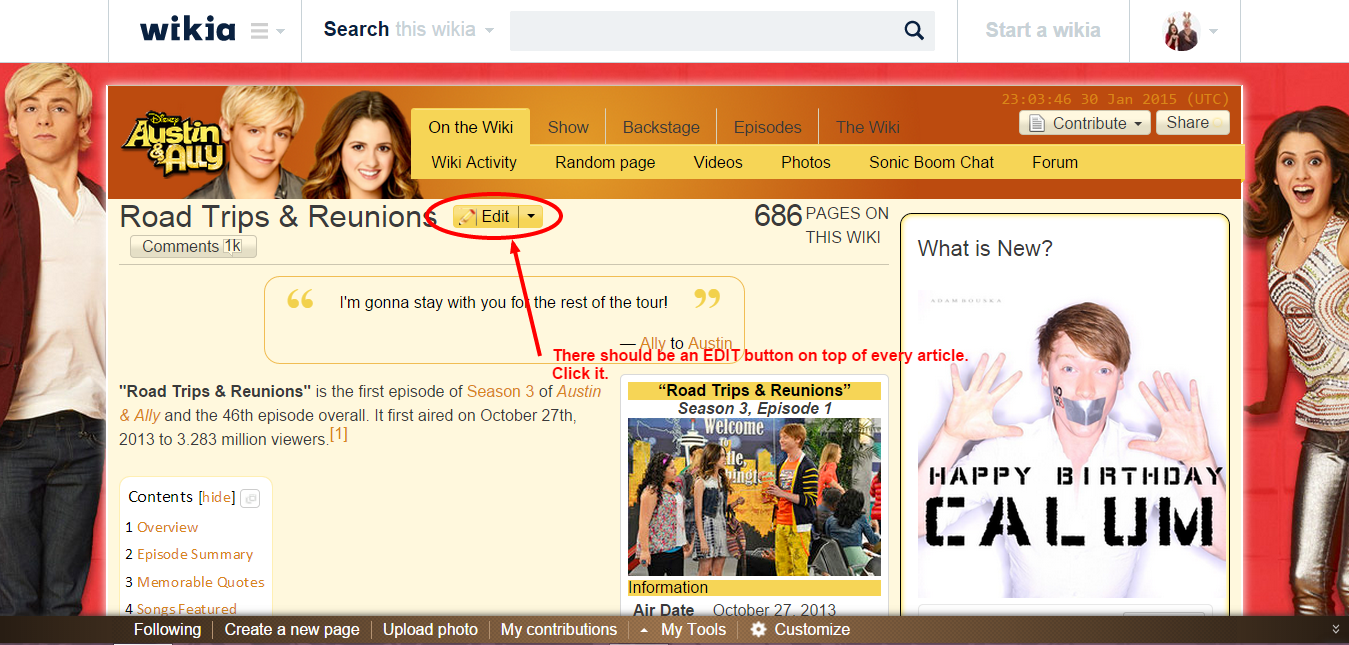Viewport: 1349px width, 645px height.
Task: Select the Show tab
Action: pyautogui.click(x=568, y=127)
